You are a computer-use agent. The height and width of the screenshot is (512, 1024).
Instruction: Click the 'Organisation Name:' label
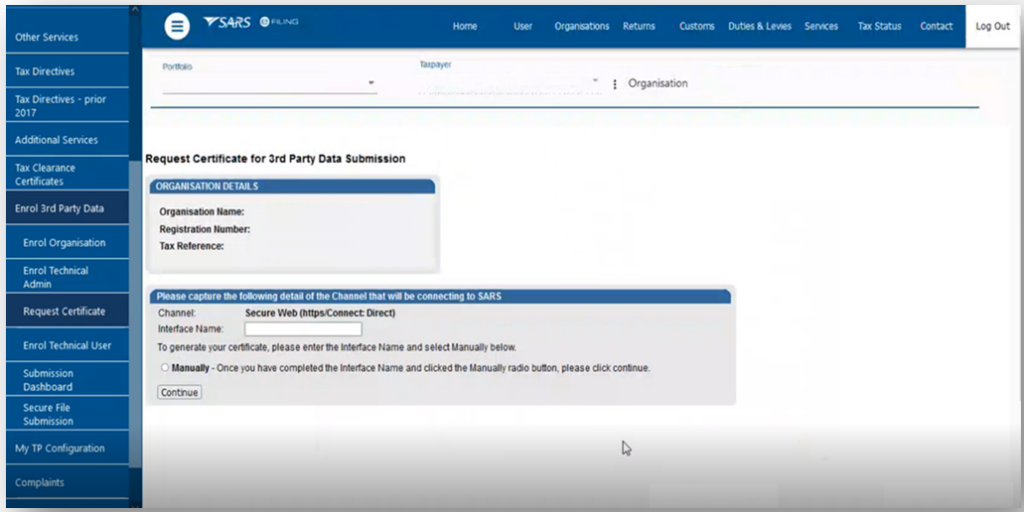pyautogui.click(x=202, y=212)
